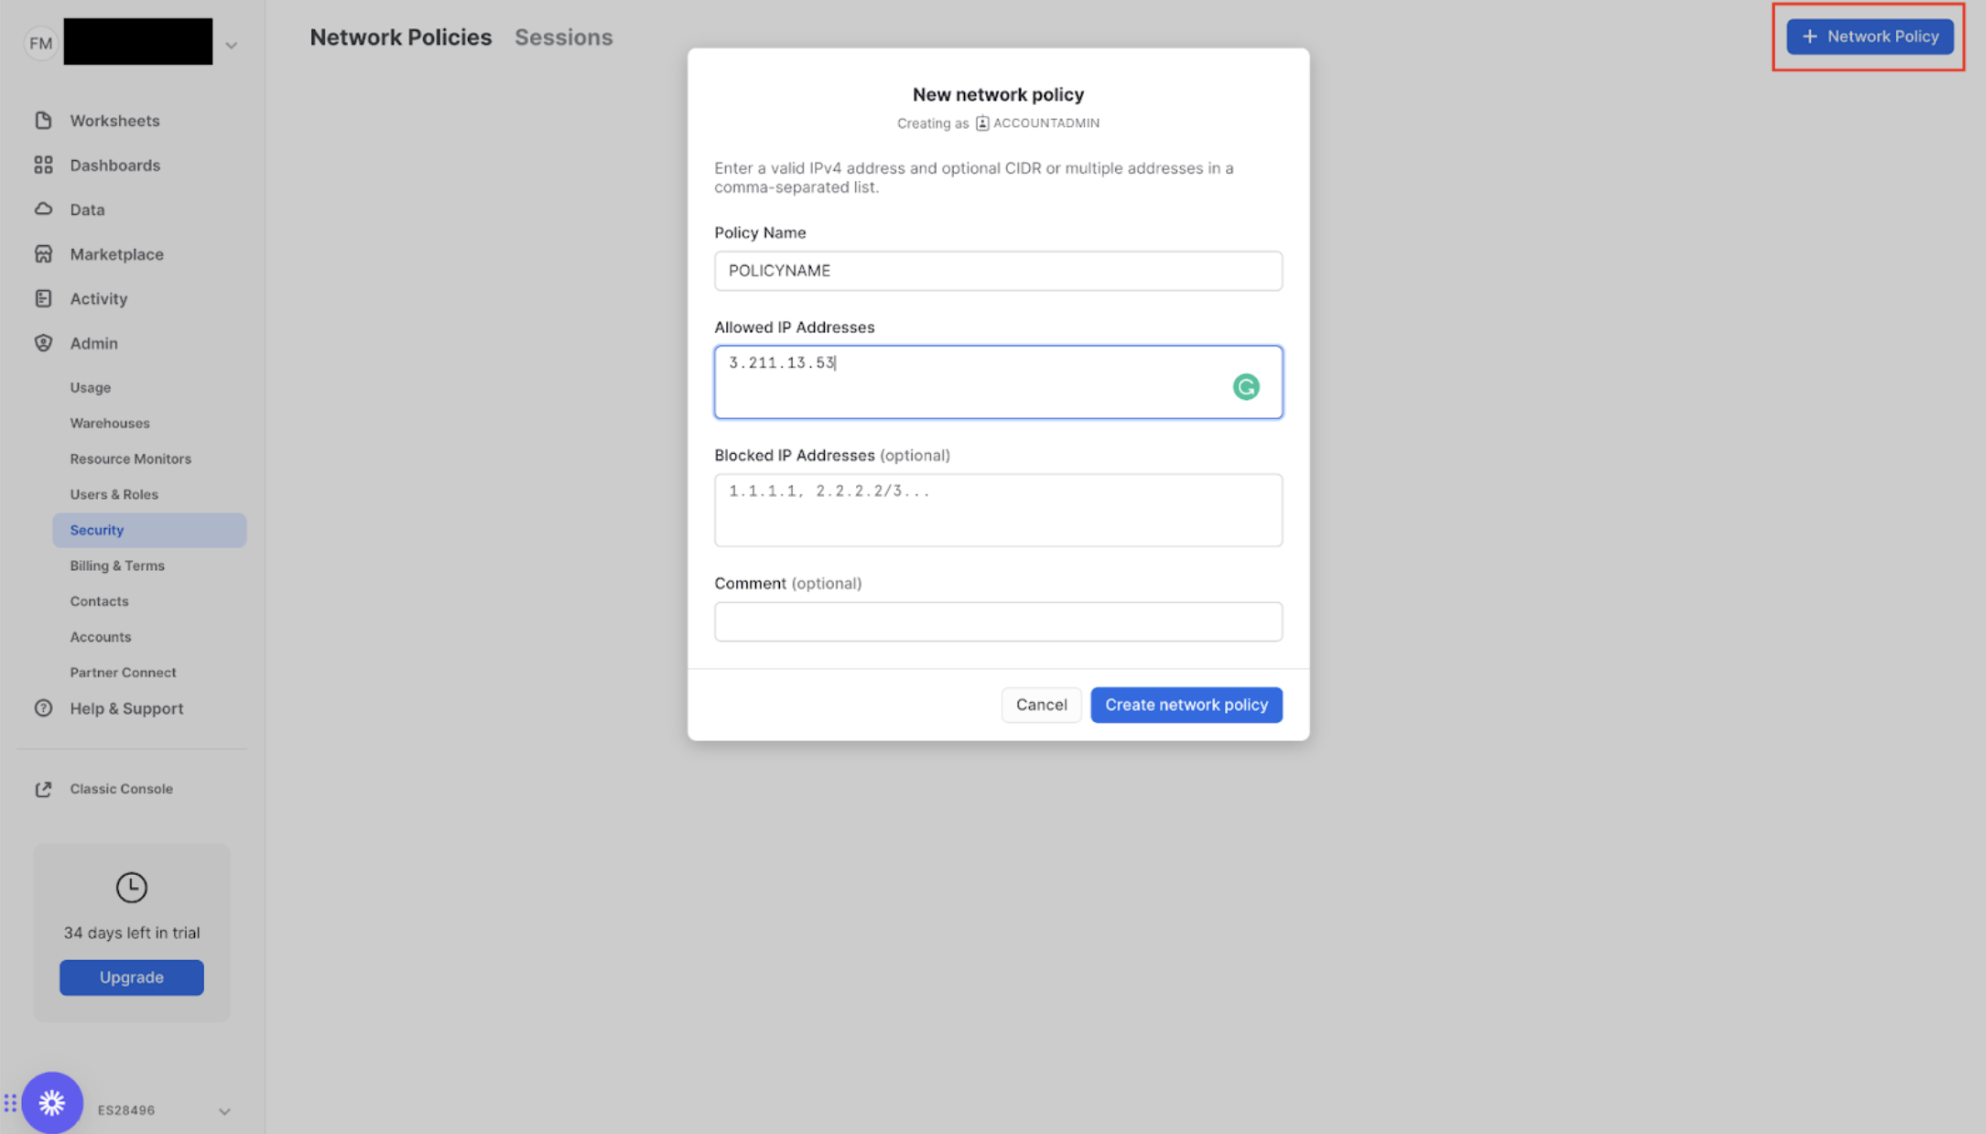Viewport: 1986px width, 1134px height.
Task: Click the Worksheets document icon
Action: [43, 121]
